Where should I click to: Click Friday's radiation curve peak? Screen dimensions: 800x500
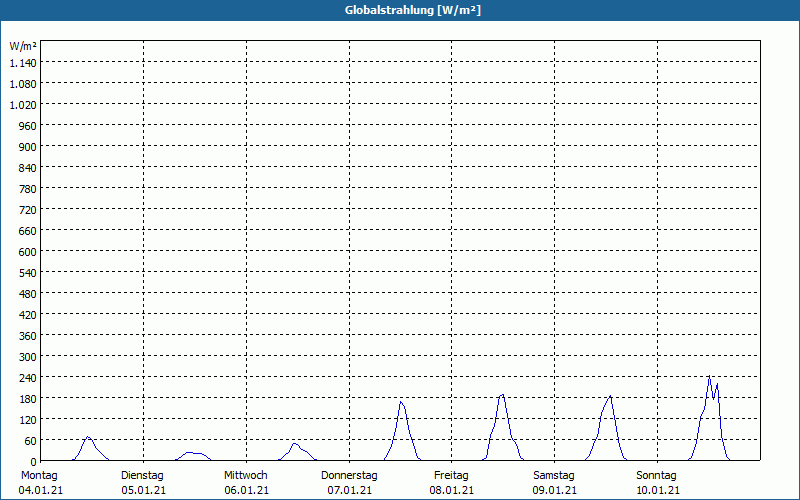click(503, 395)
